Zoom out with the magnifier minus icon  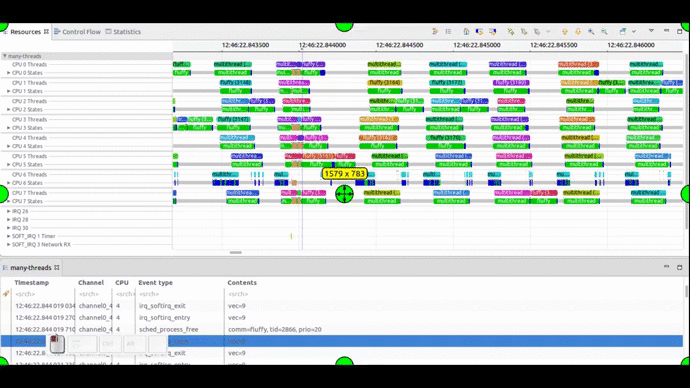click(x=604, y=31)
